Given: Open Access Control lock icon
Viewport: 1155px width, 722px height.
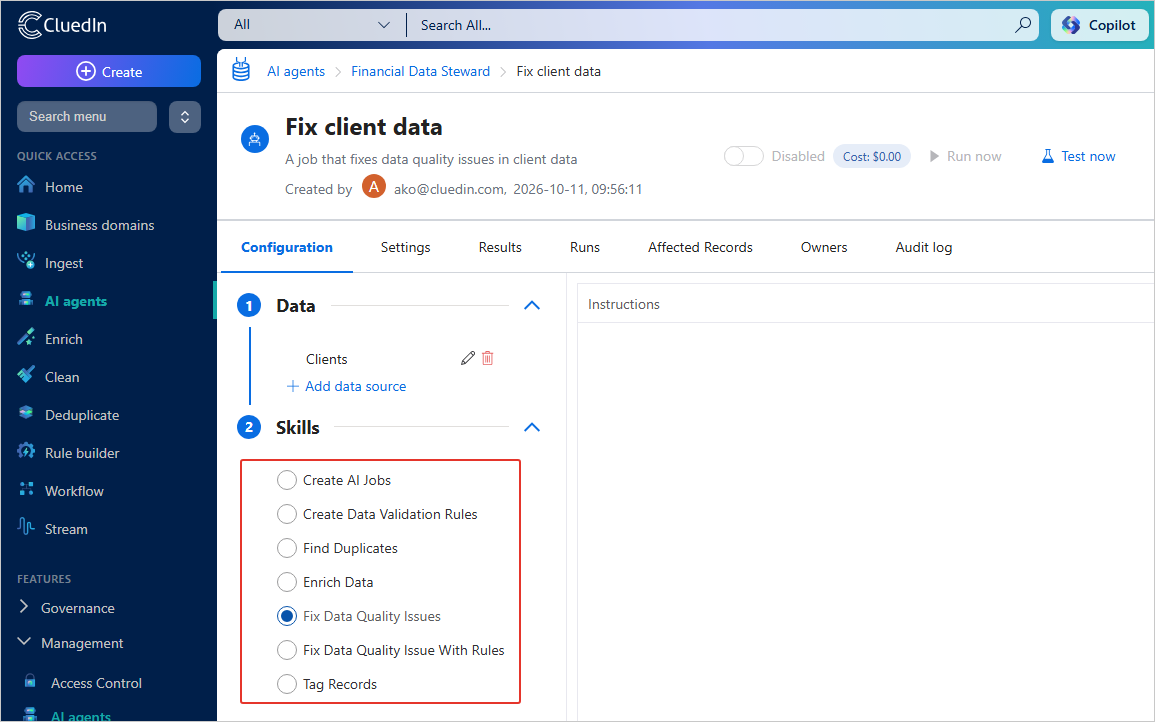Looking at the screenshot, I should pyautogui.click(x=30, y=680).
